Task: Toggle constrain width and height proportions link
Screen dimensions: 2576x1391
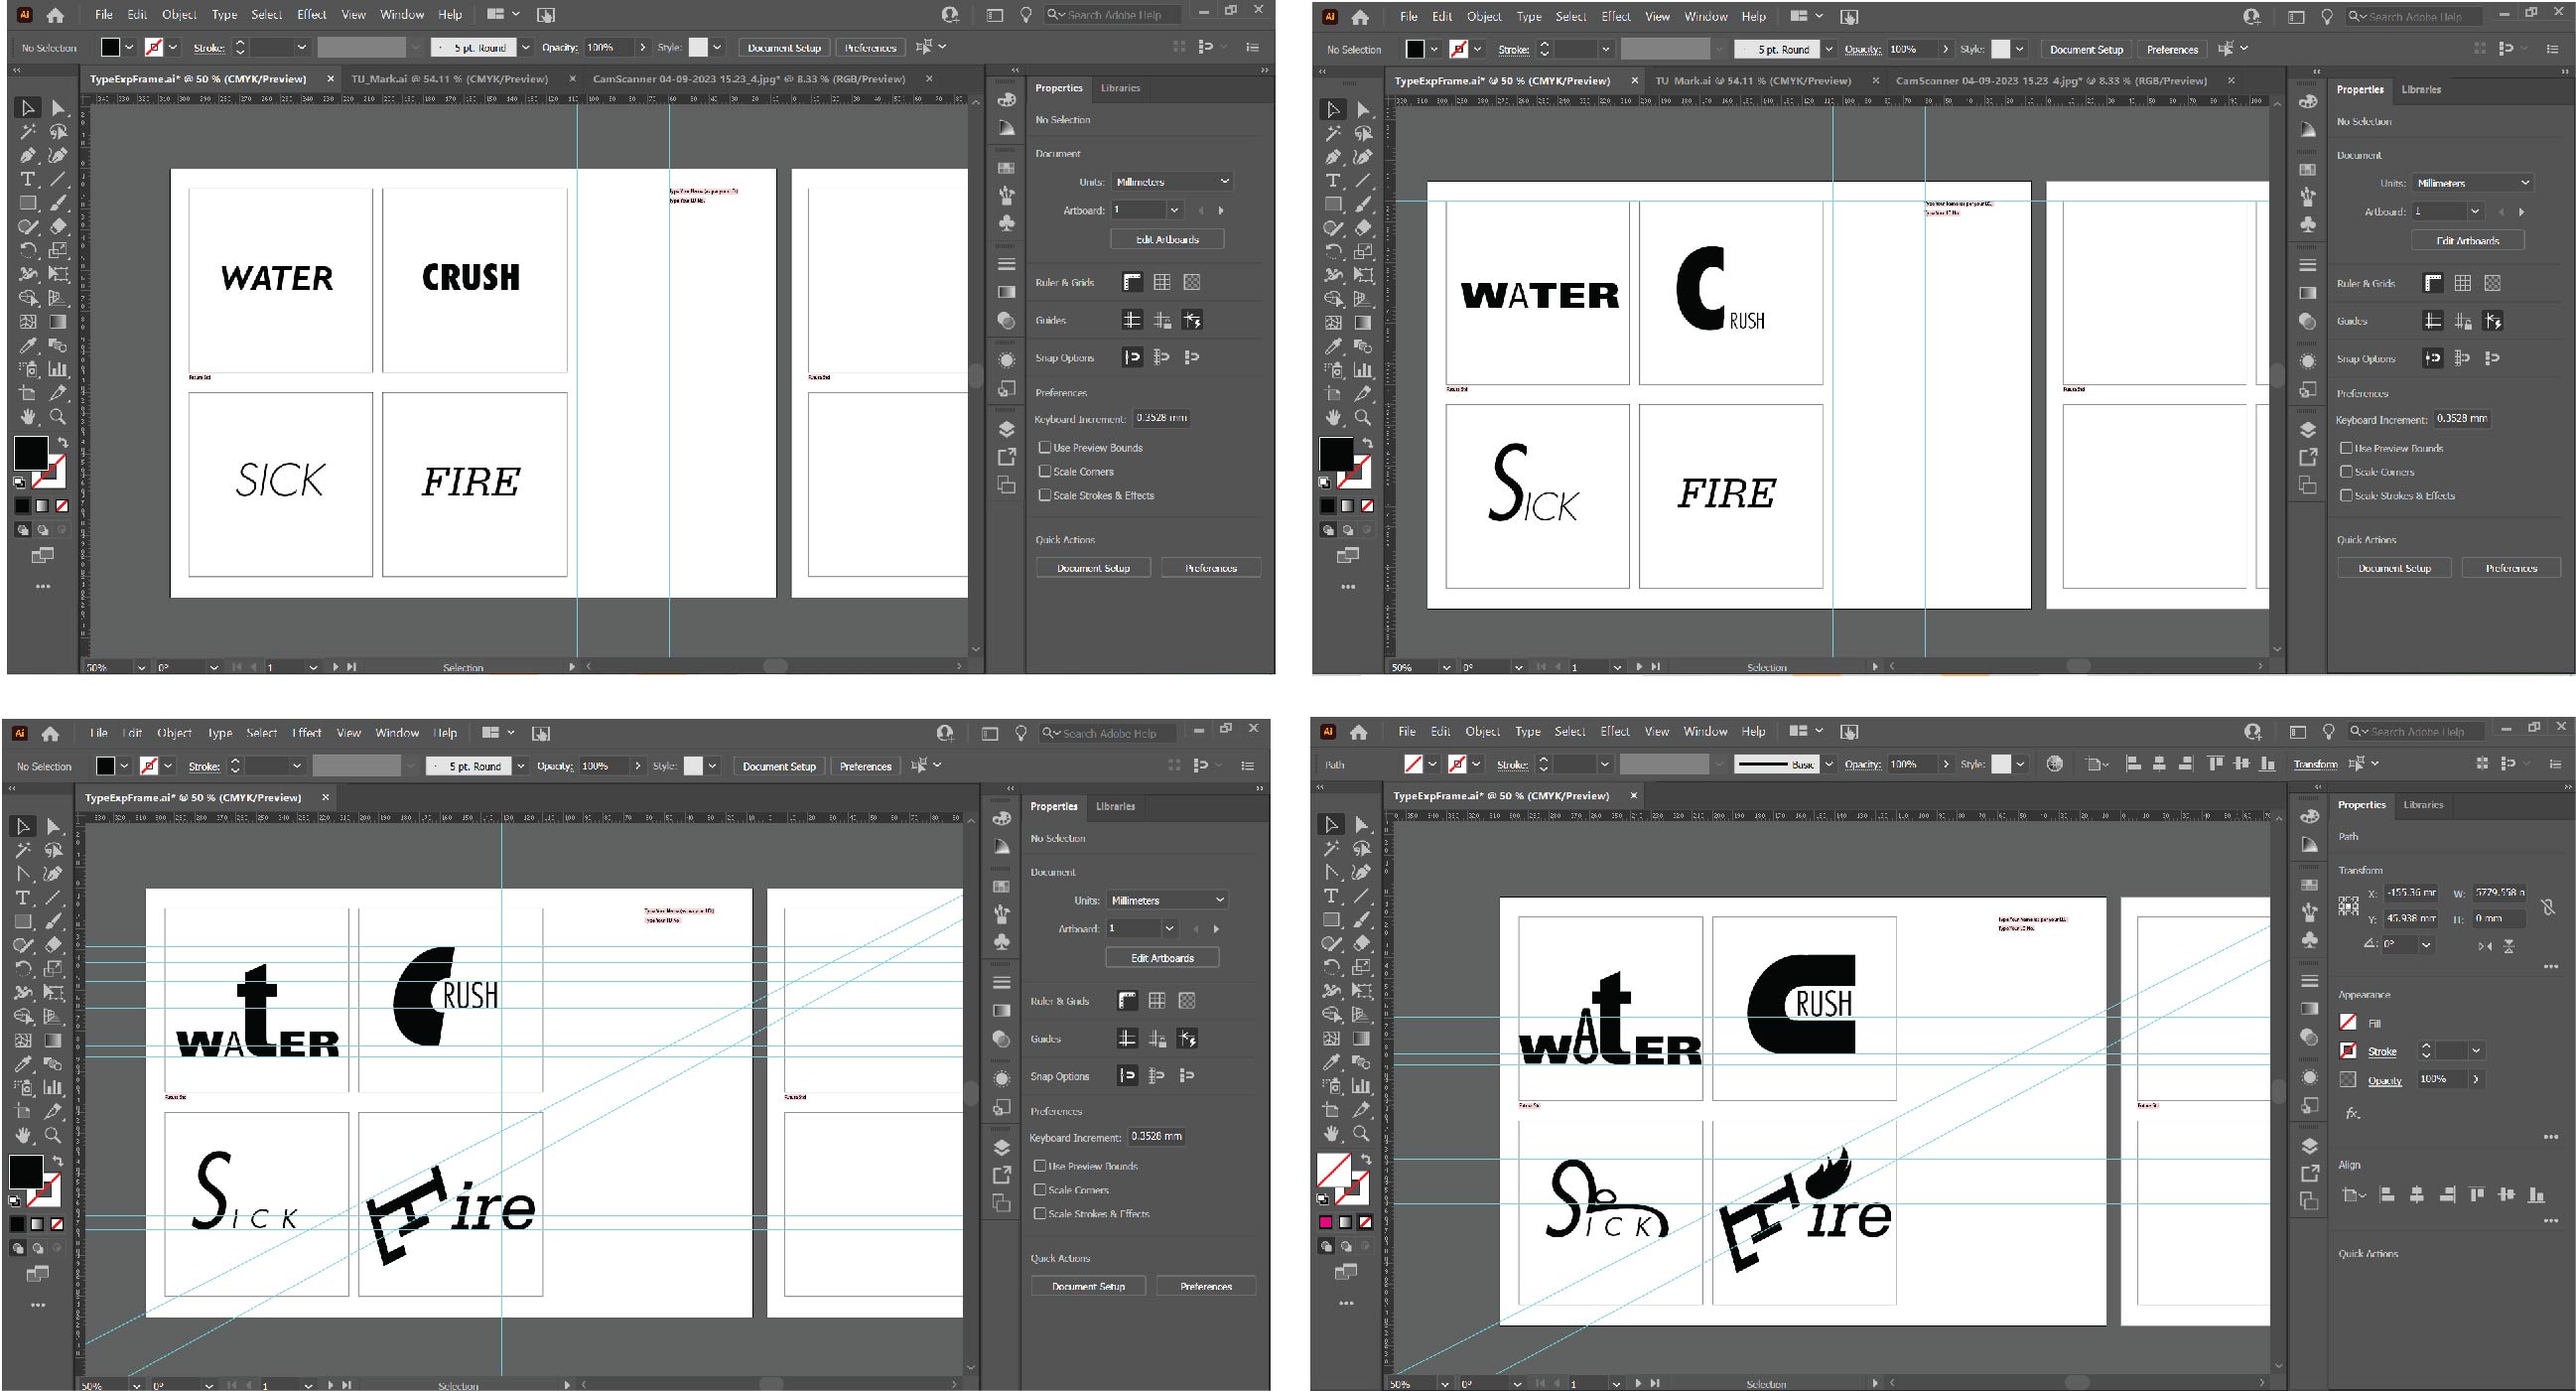Action: point(2547,906)
